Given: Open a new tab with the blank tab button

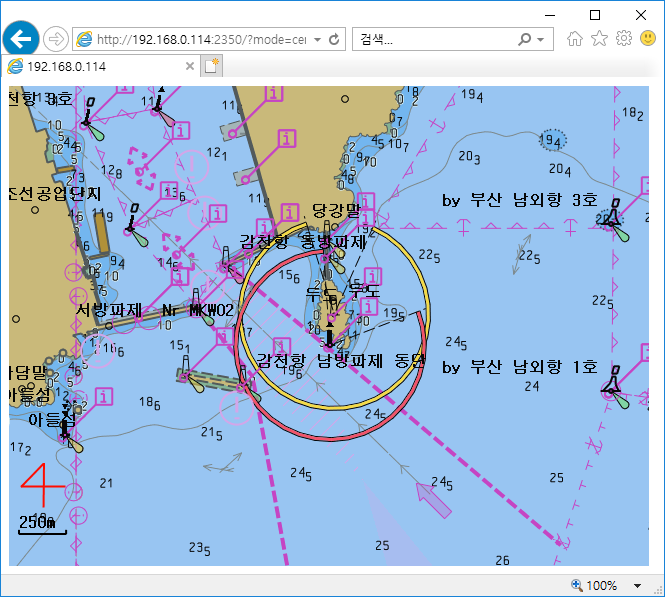Looking at the screenshot, I should click(211, 66).
